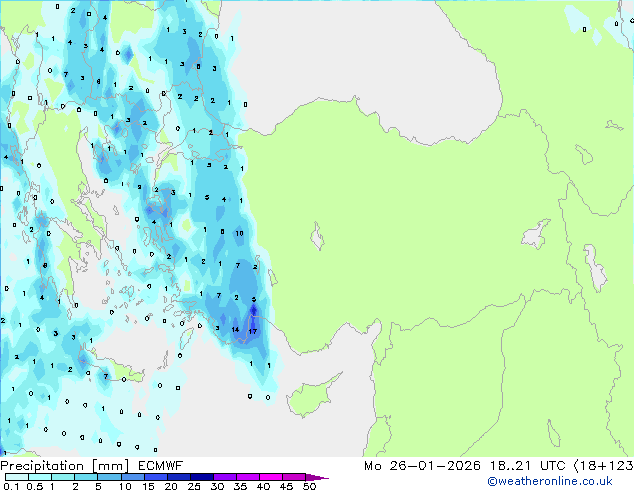Select the 0.1–0.5 mm lightest legend swatch
This screenshot has width=634, height=490.
tap(17, 477)
